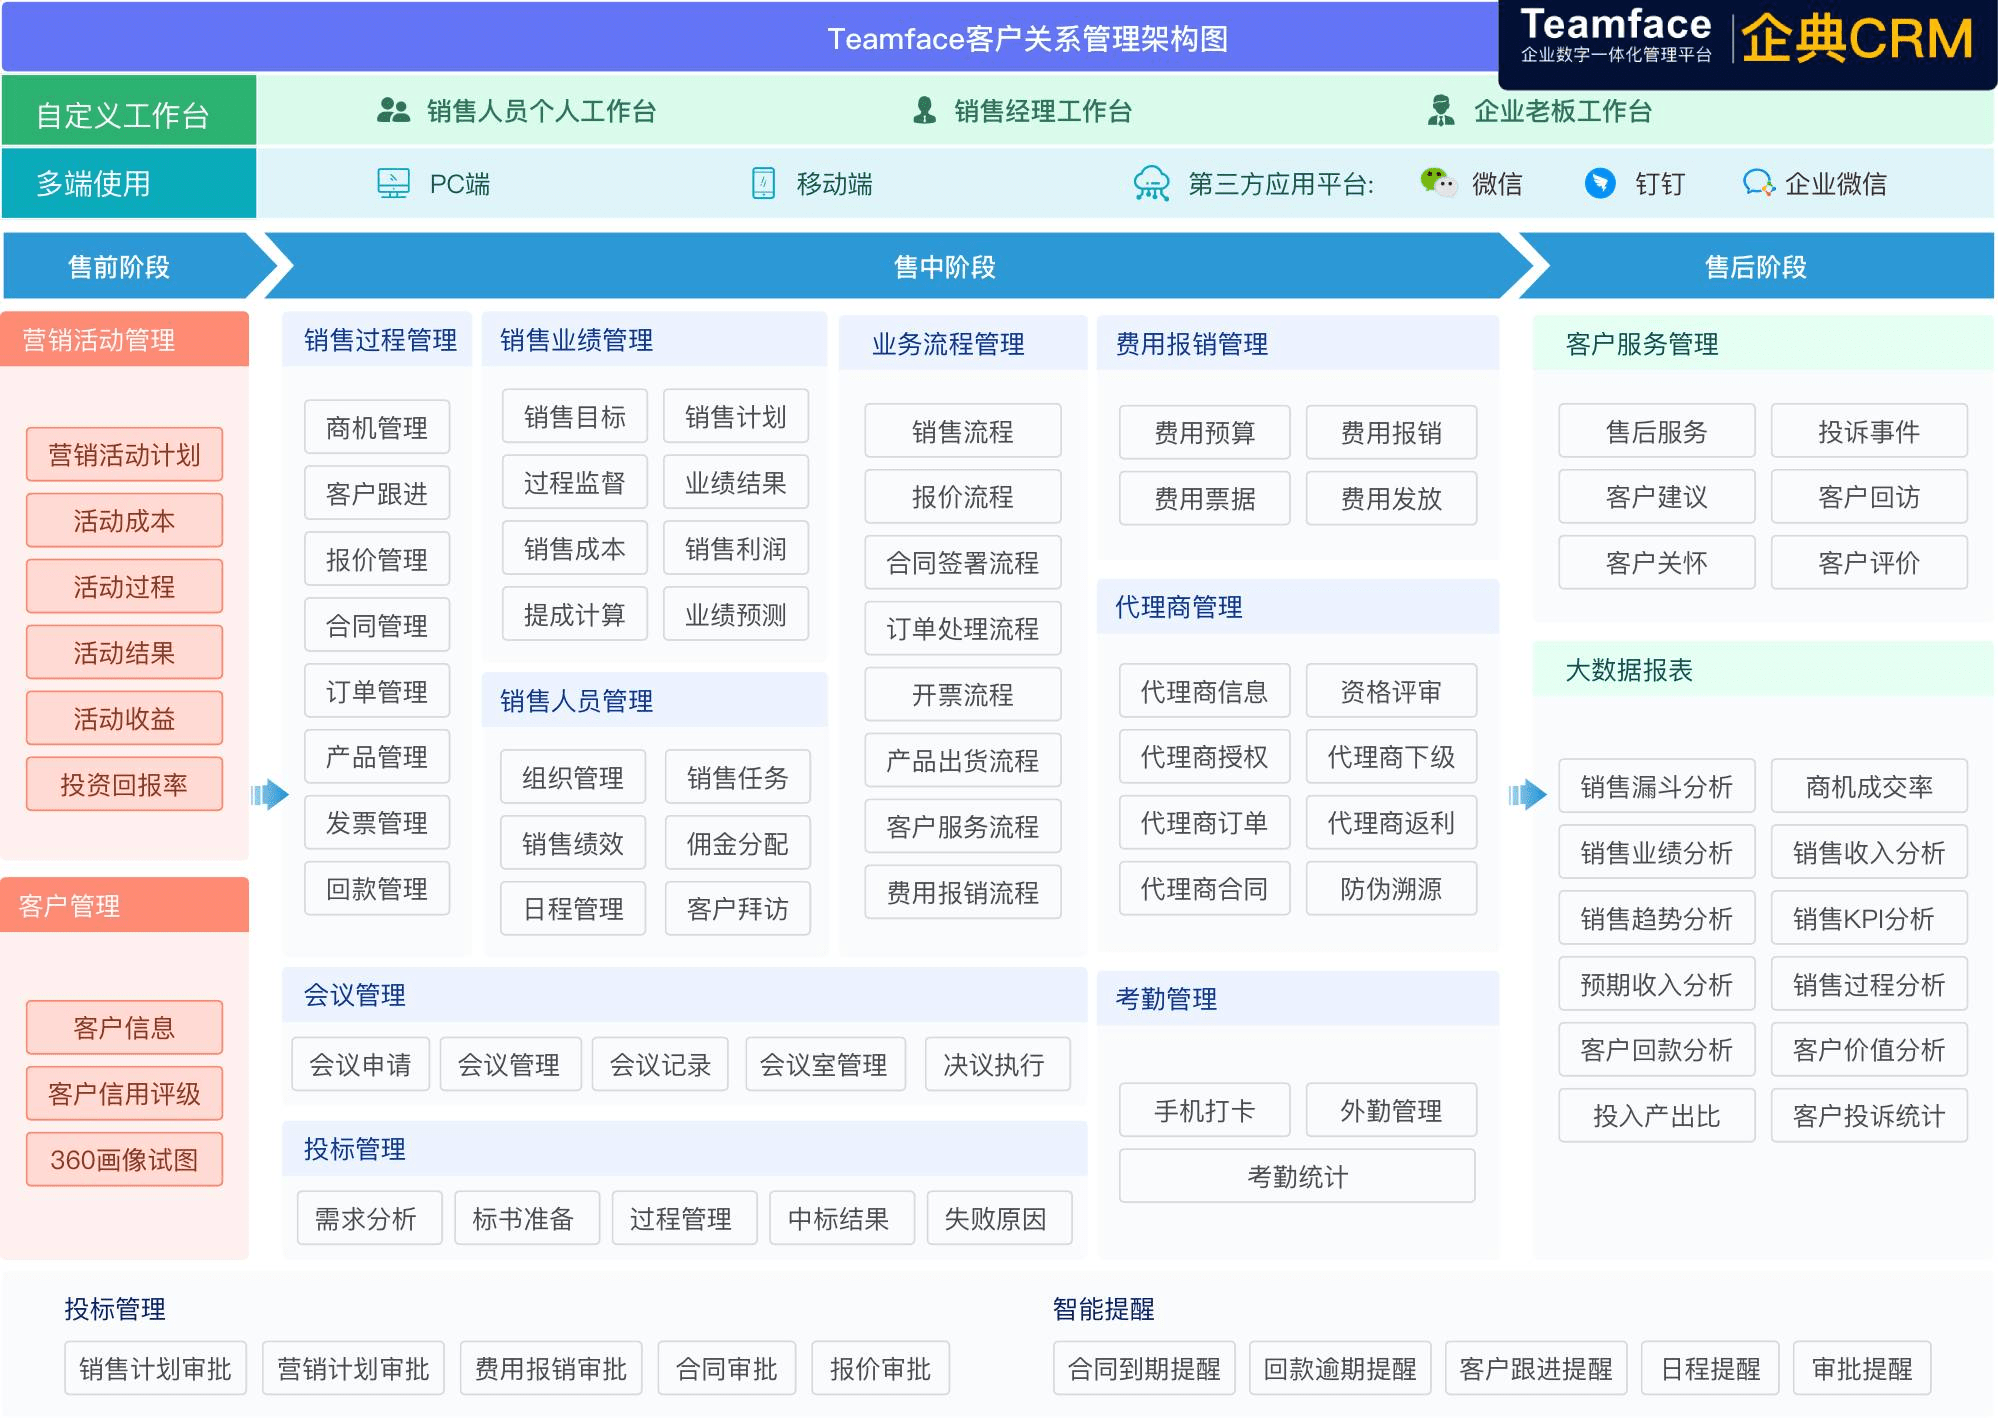This screenshot has width=1998, height=1418.
Task: Click the 提成计算 box
Action: pos(575,615)
